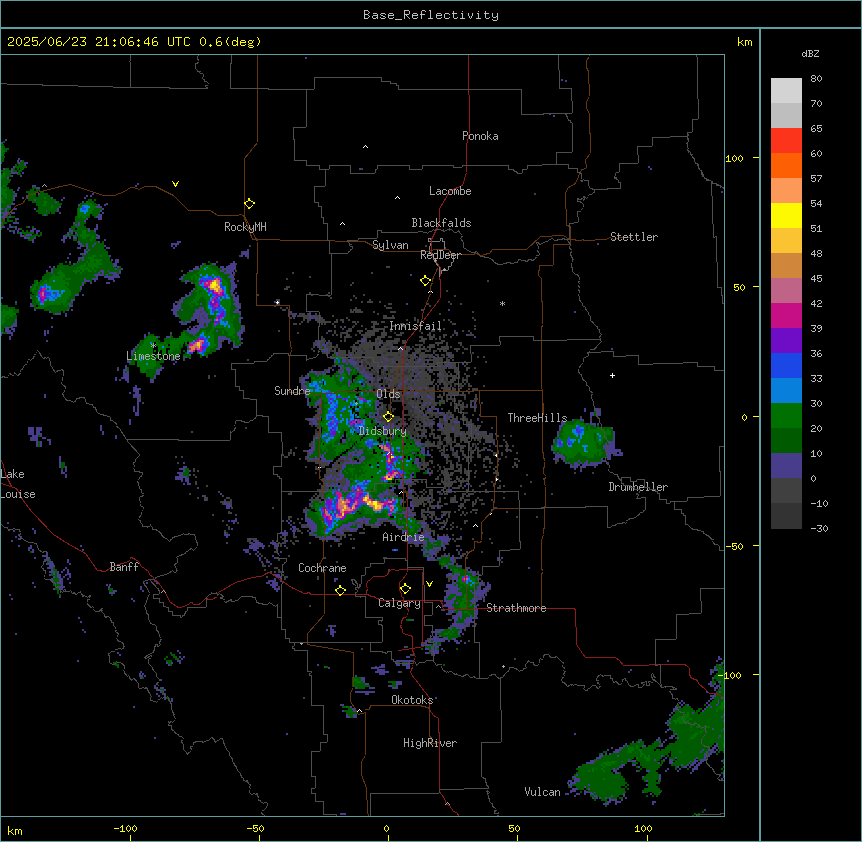Click the magenta 39-42 dBZ legend swatch
The width and height of the screenshot is (862, 842).
[786, 315]
